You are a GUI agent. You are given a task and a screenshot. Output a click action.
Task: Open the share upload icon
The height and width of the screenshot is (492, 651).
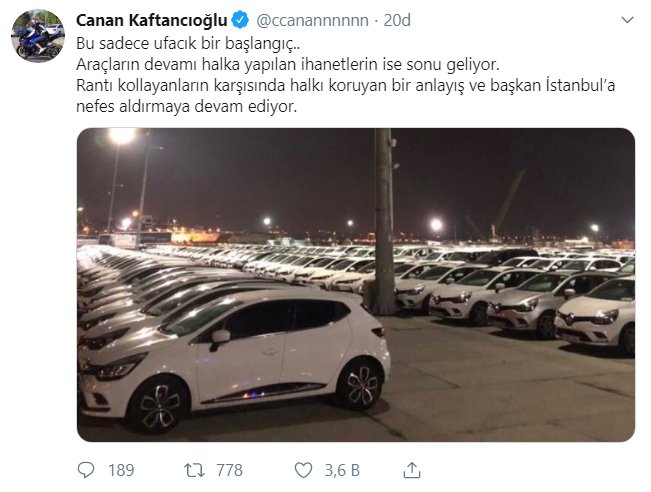tap(411, 470)
